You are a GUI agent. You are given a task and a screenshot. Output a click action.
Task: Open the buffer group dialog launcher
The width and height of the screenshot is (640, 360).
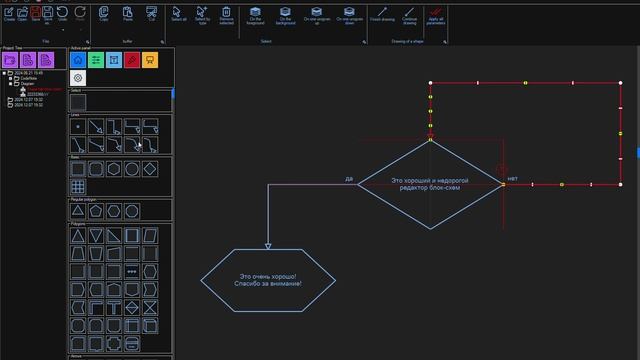click(x=162, y=42)
